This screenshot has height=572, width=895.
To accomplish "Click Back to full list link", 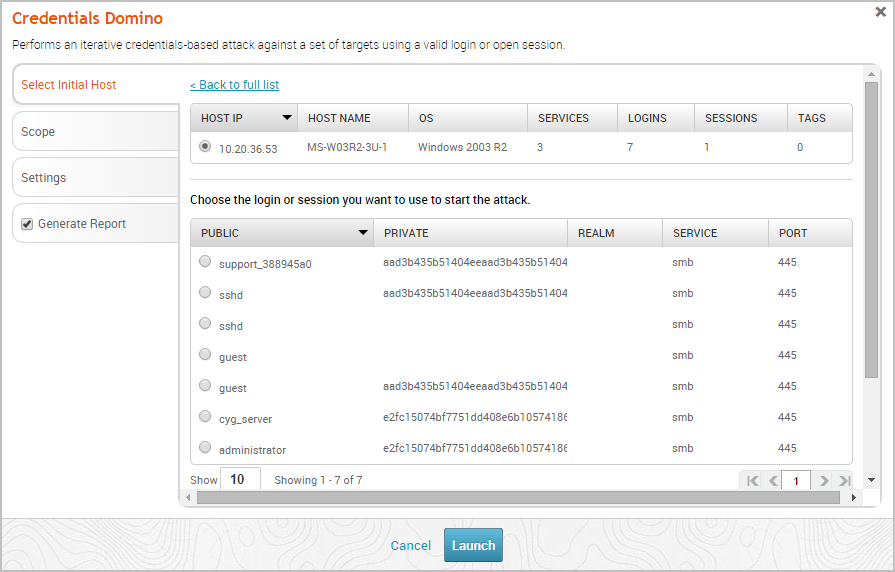I will click(234, 85).
